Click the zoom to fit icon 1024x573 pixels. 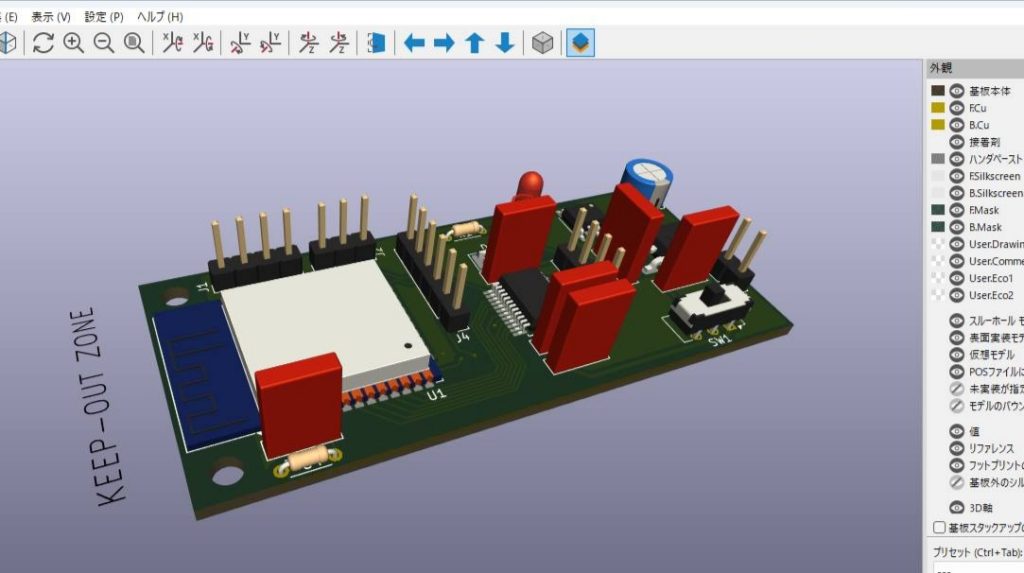pyautogui.click(x=134, y=43)
